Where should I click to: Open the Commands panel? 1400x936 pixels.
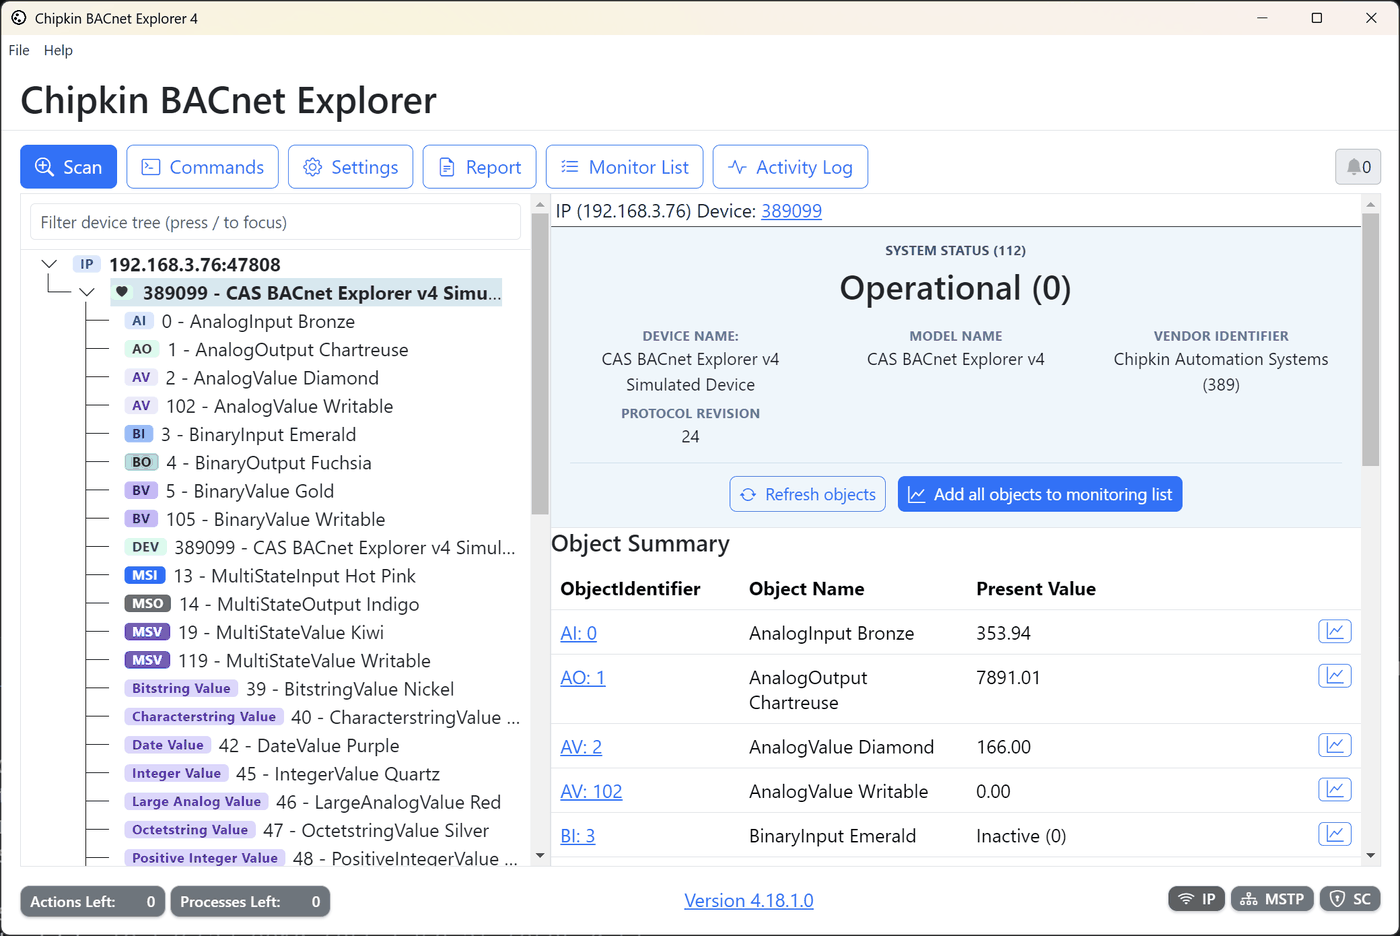[x=203, y=167]
